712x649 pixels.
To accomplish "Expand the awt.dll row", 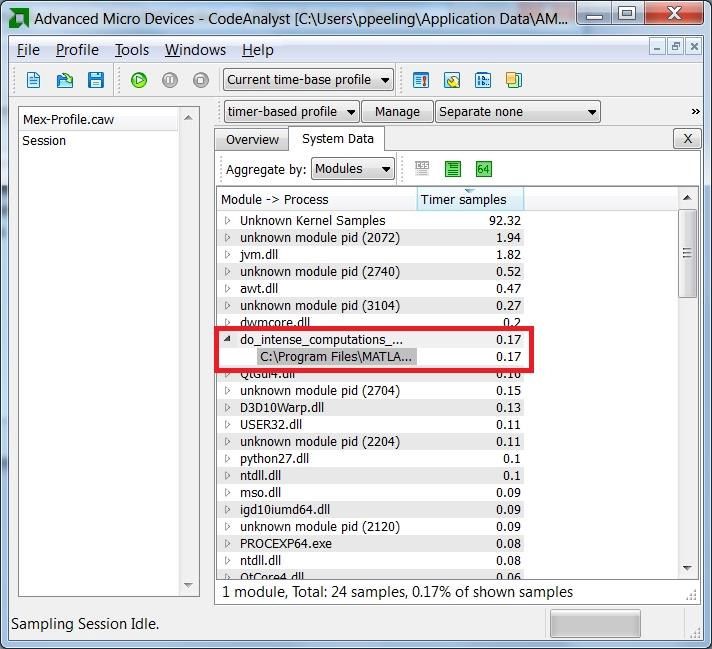I will [x=227, y=288].
